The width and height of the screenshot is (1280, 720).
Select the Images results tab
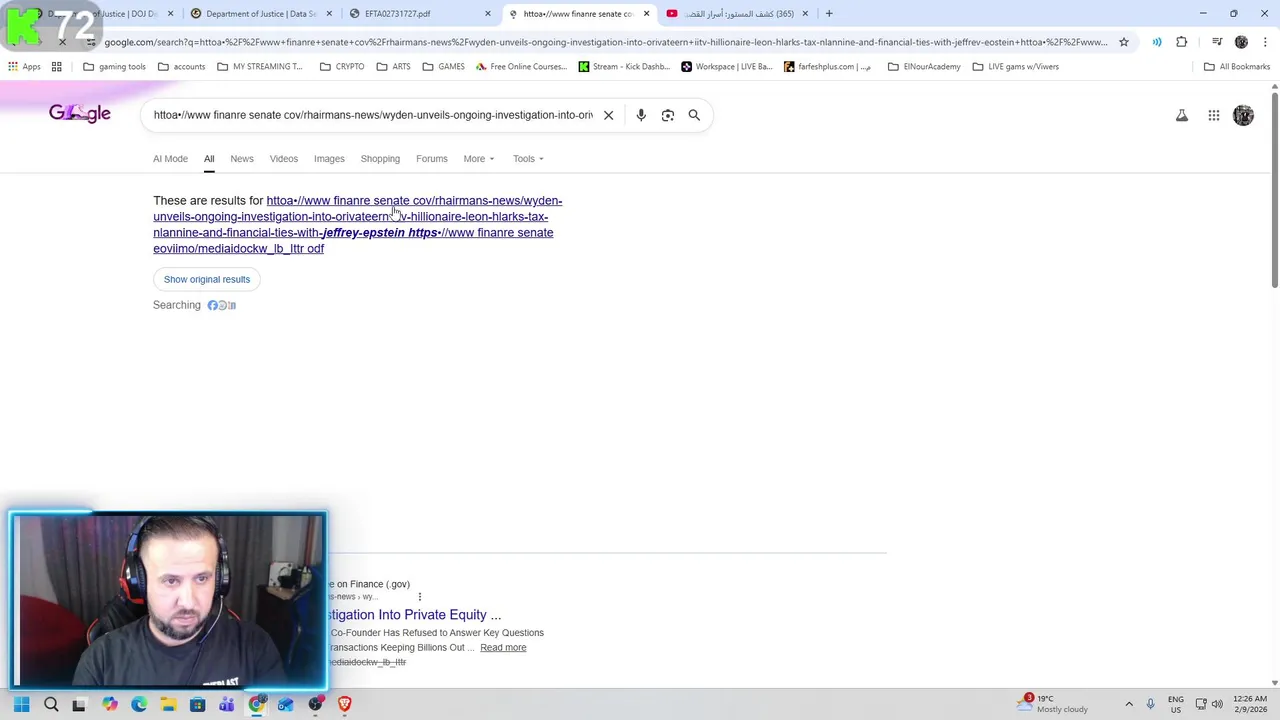point(329,159)
